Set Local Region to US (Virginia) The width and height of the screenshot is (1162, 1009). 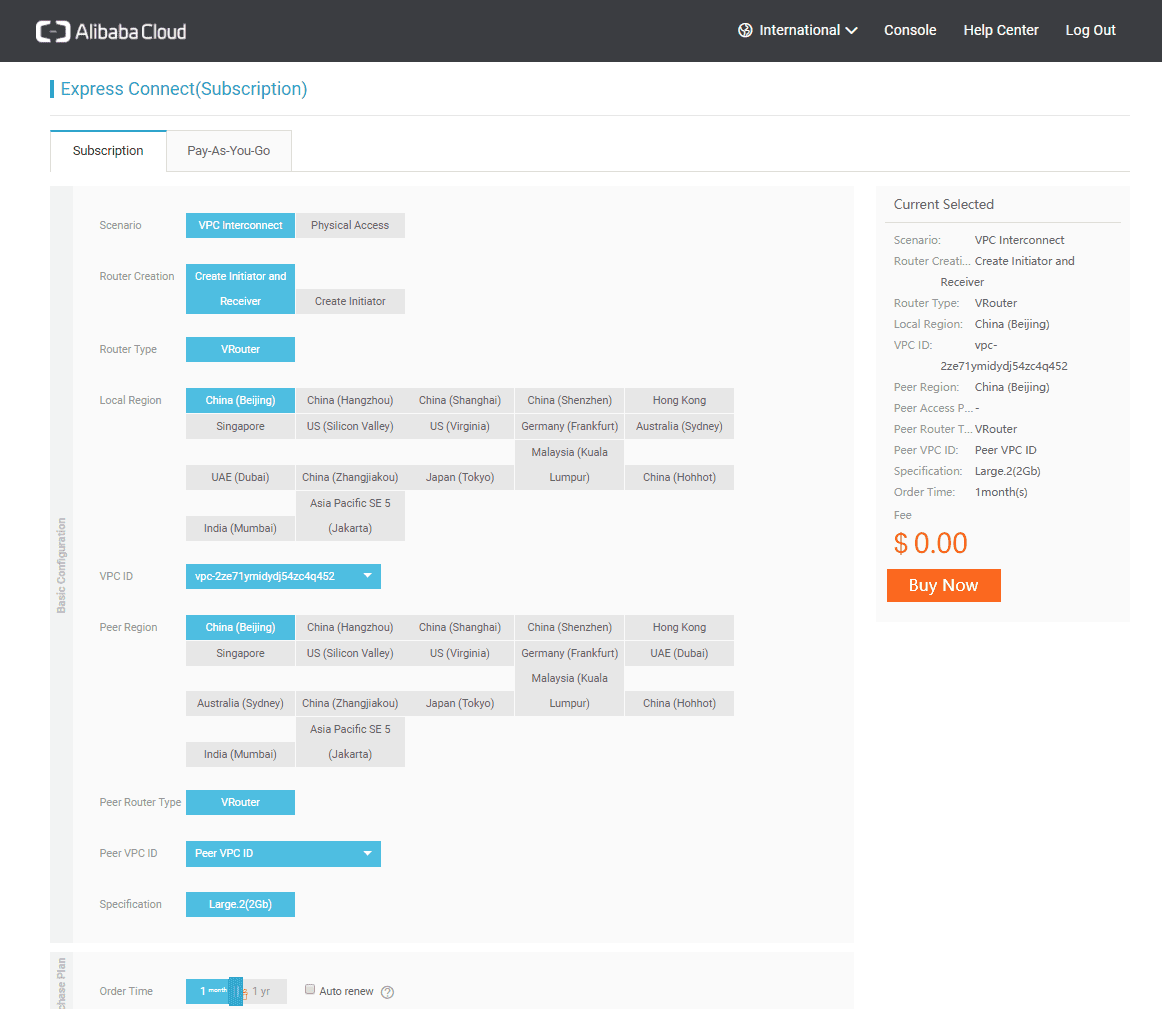(x=459, y=427)
